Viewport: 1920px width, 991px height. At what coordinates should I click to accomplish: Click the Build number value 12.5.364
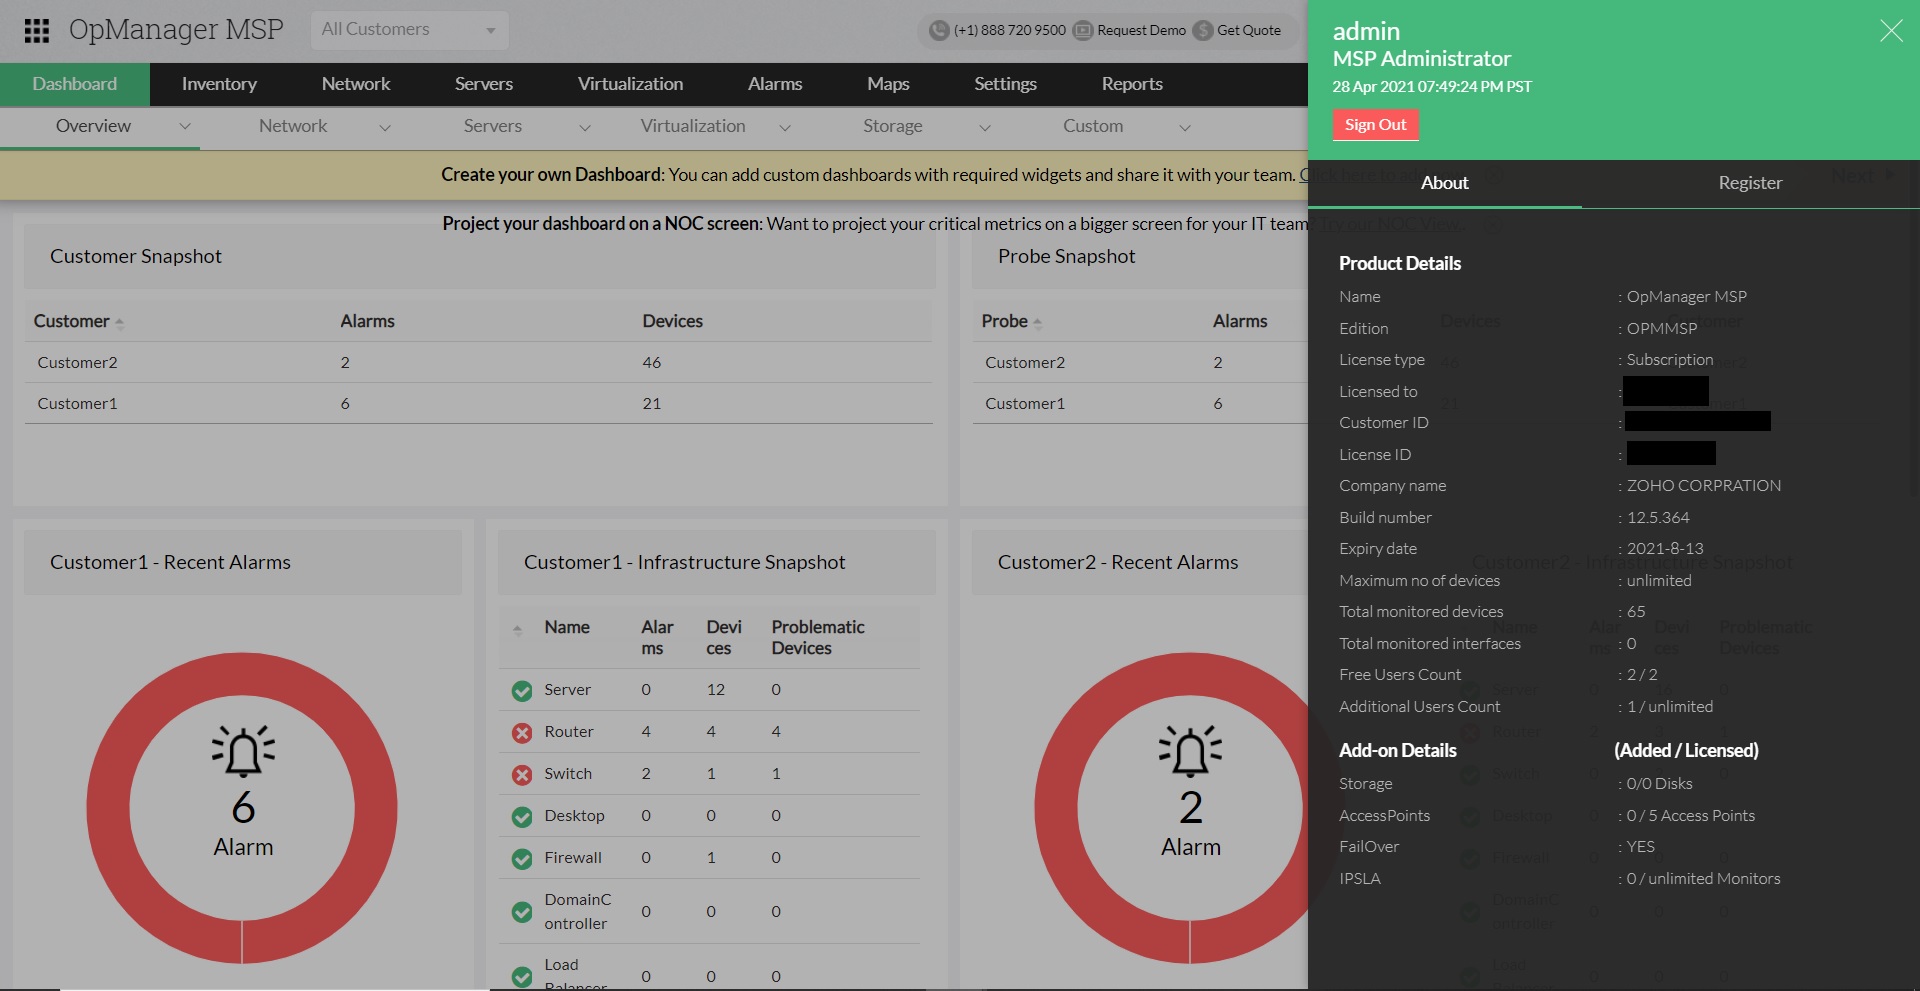coord(1658,517)
